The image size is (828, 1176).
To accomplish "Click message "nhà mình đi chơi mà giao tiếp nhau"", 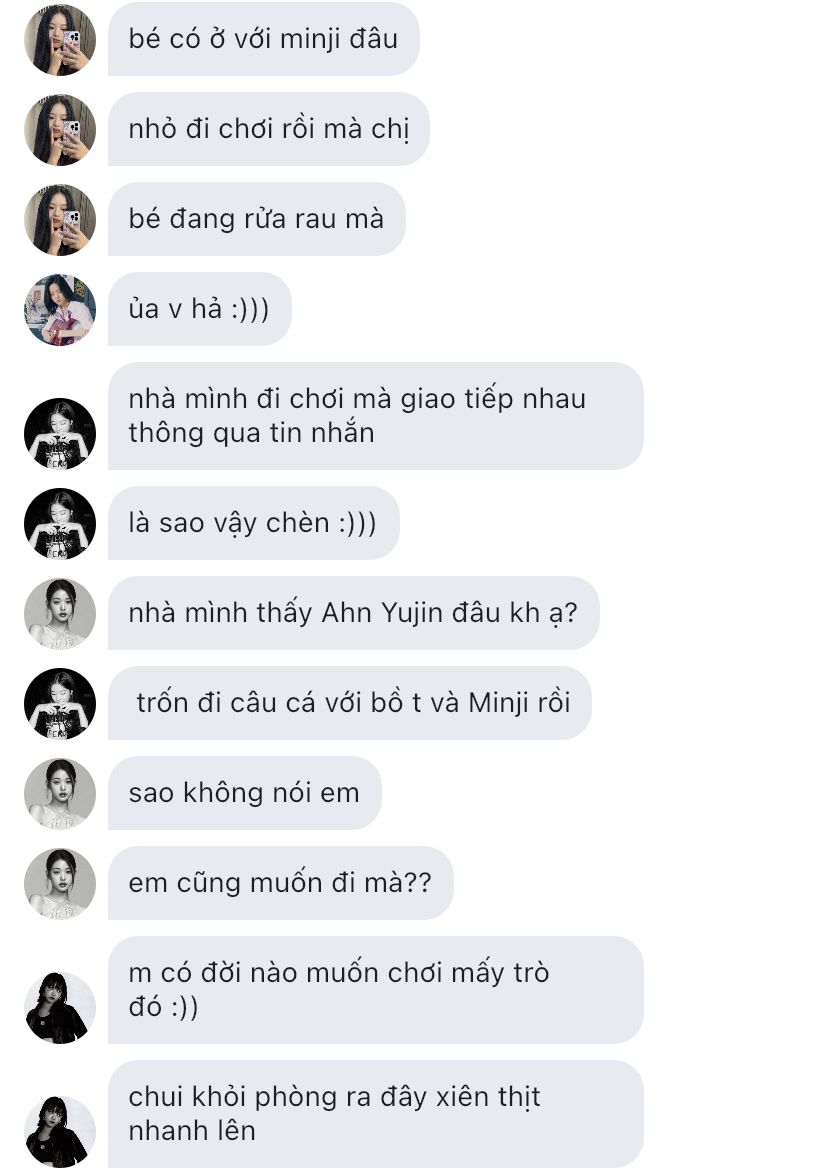I will (375, 416).
